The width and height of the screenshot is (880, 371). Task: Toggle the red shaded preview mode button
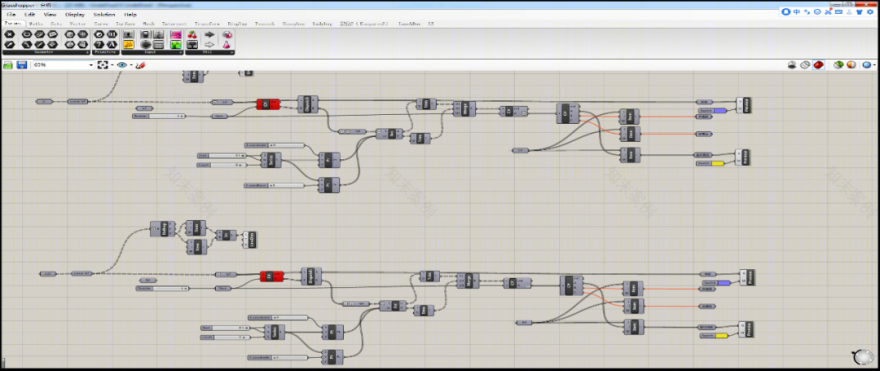click(x=818, y=65)
